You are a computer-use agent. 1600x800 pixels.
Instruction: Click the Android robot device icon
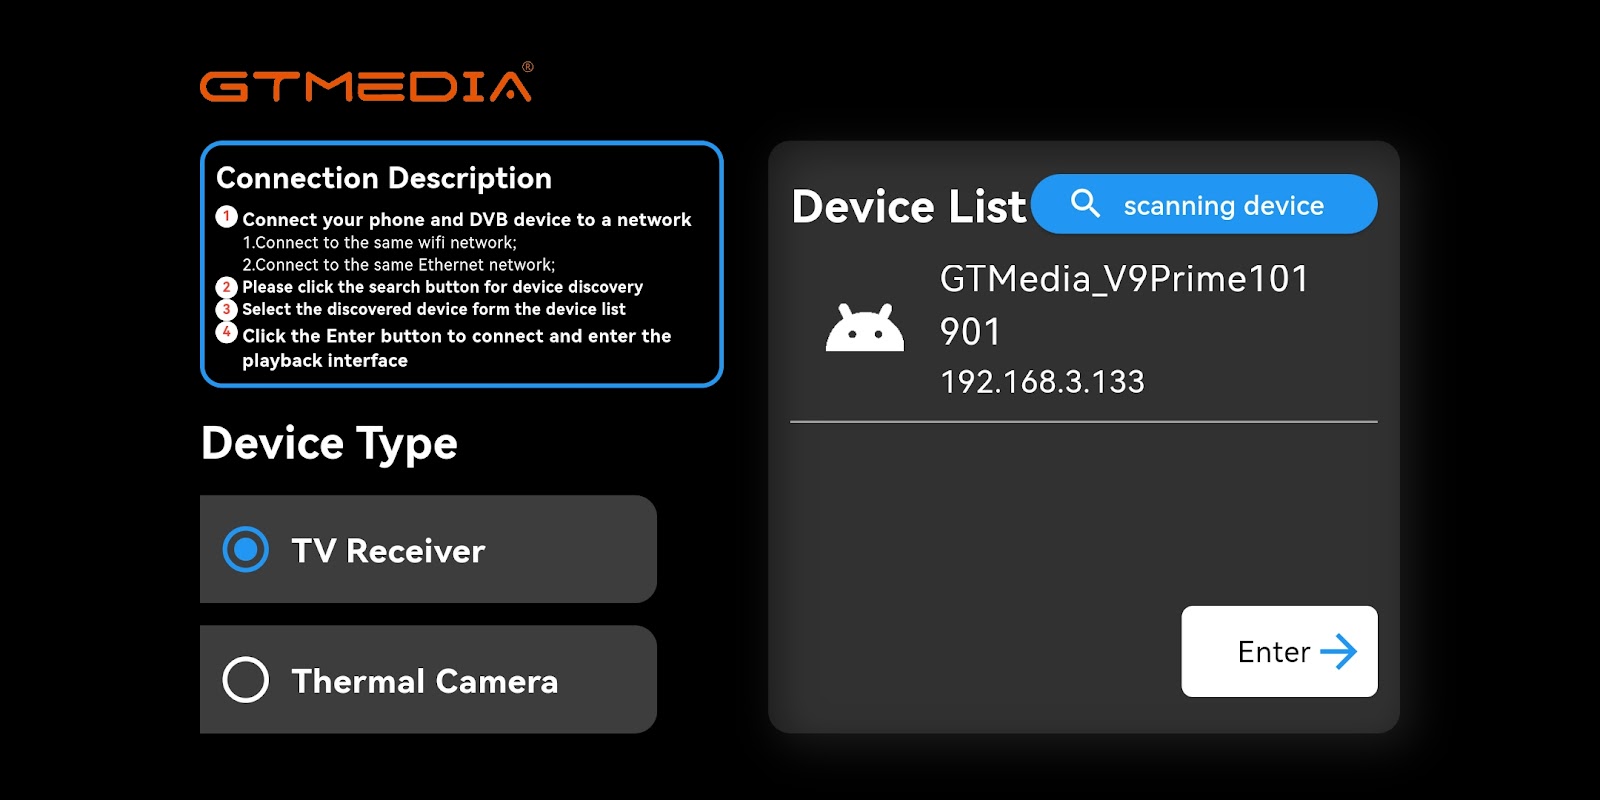point(865,327)
